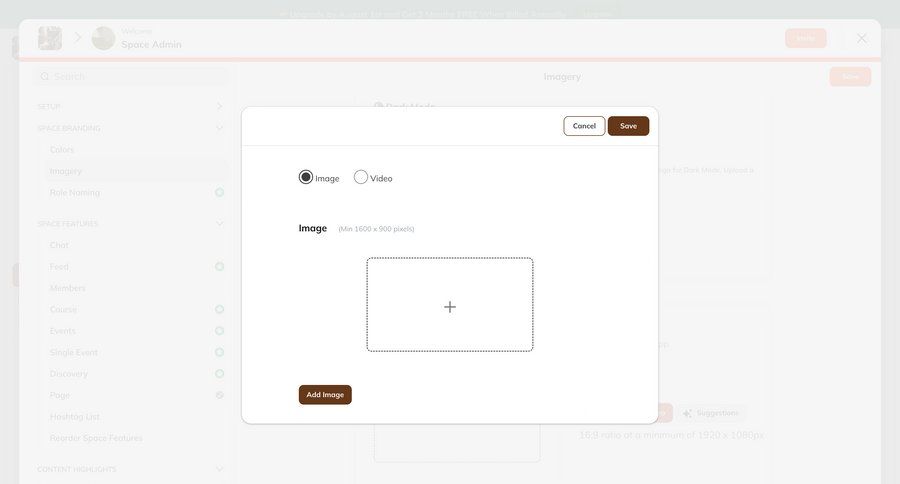The image size is (900, 484).
Task: Click the More button in the header
Action: click(805, 38)
